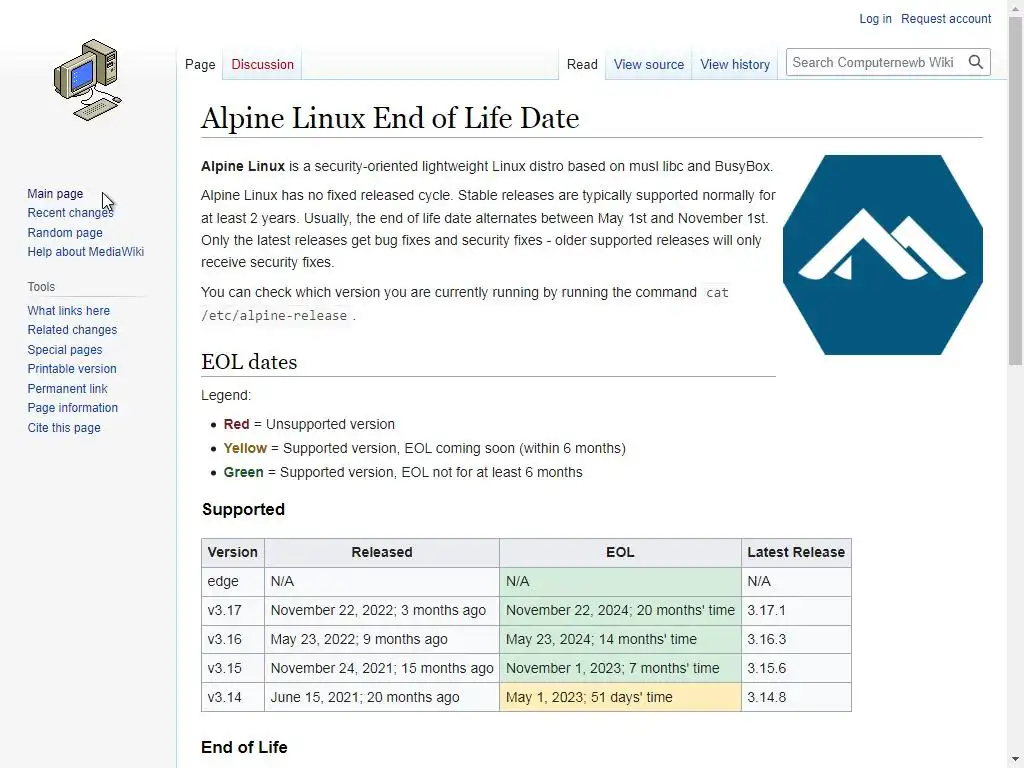Screen dimensions: 1024x768
Task: Click the 3.17.1 latest release cell
Action: point(796,611)
